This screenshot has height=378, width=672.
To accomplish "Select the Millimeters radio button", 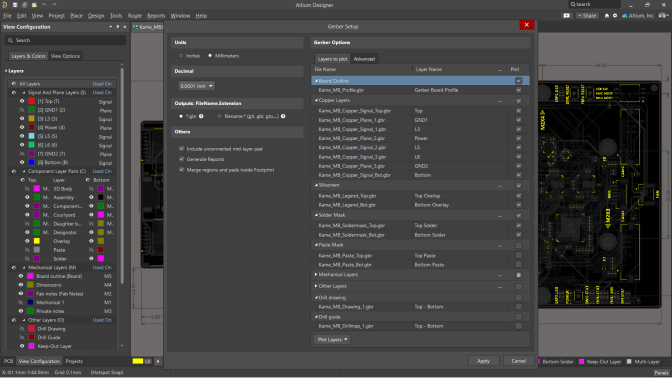I will coord(210,56).
